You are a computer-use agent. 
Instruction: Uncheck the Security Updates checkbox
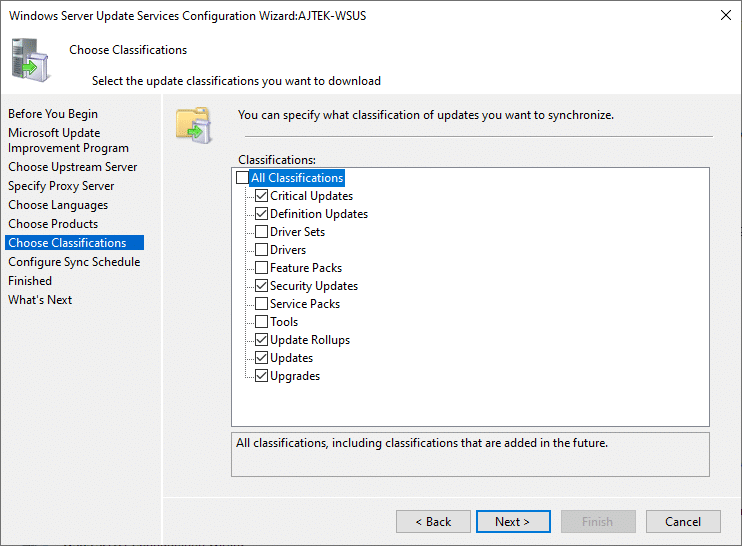261,285
